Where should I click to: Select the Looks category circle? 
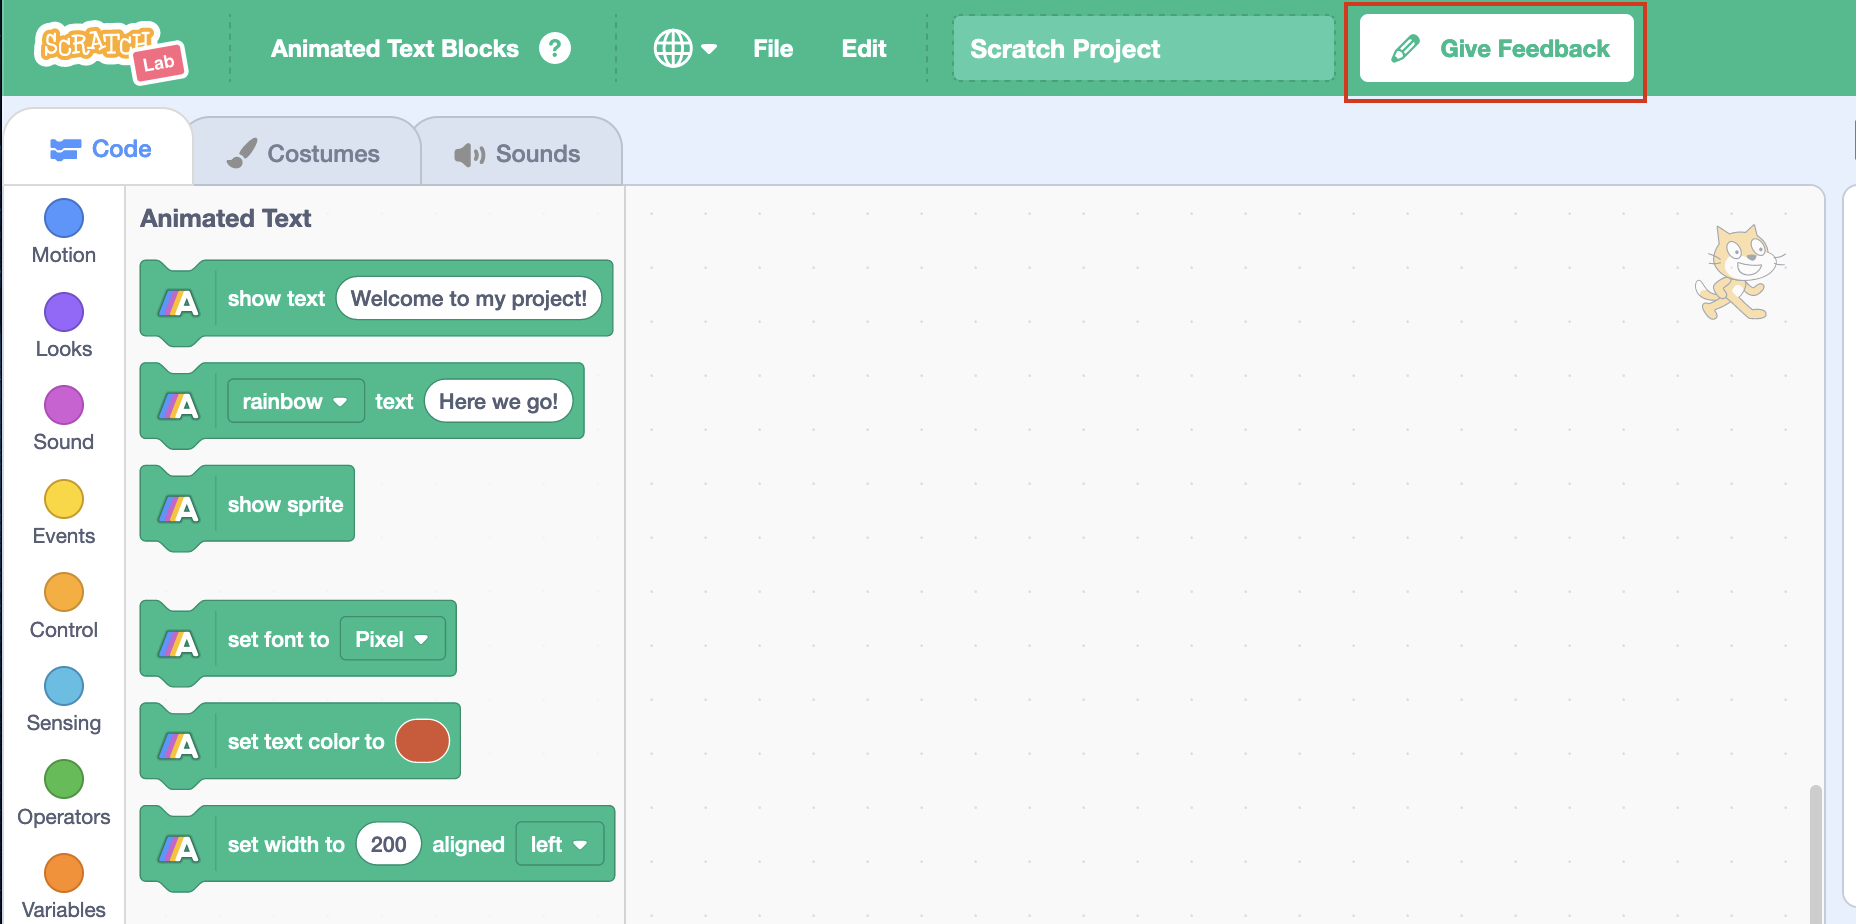click(64, 312)
